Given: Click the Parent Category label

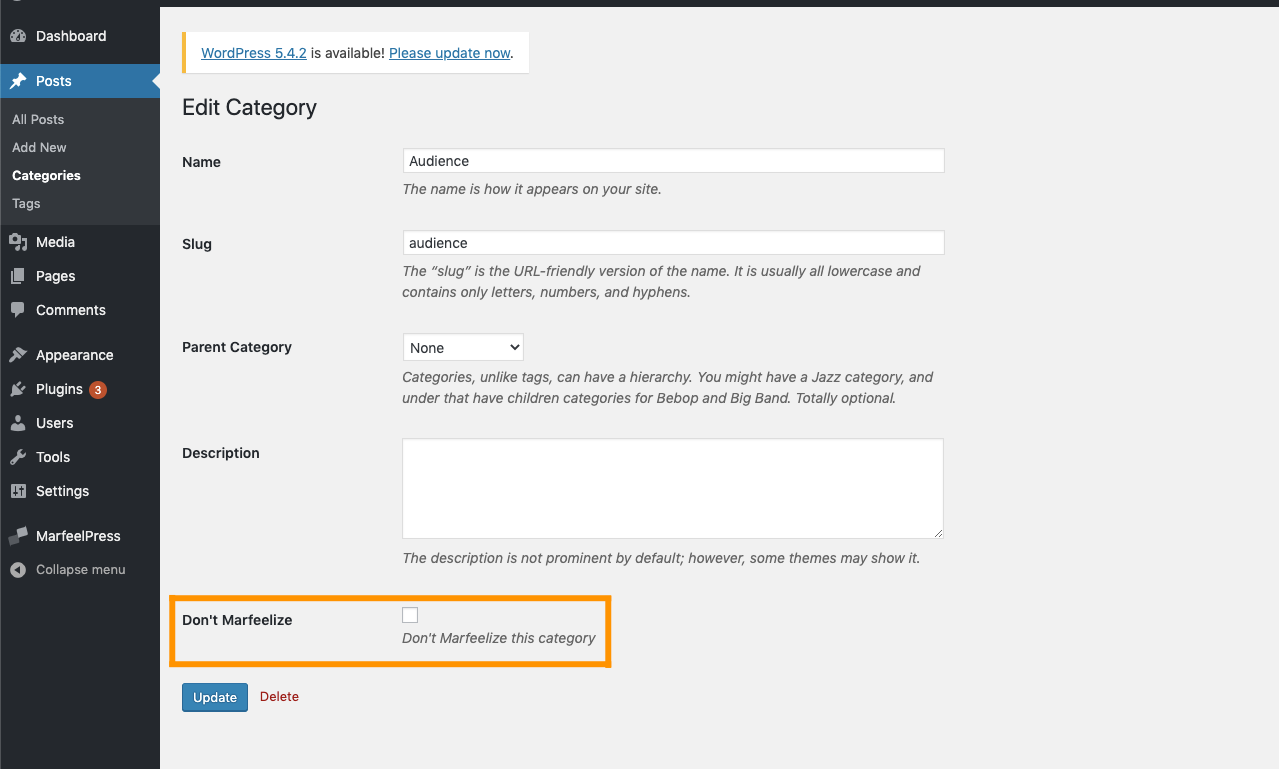Looking at the screenshot, I should pos(237,347).
